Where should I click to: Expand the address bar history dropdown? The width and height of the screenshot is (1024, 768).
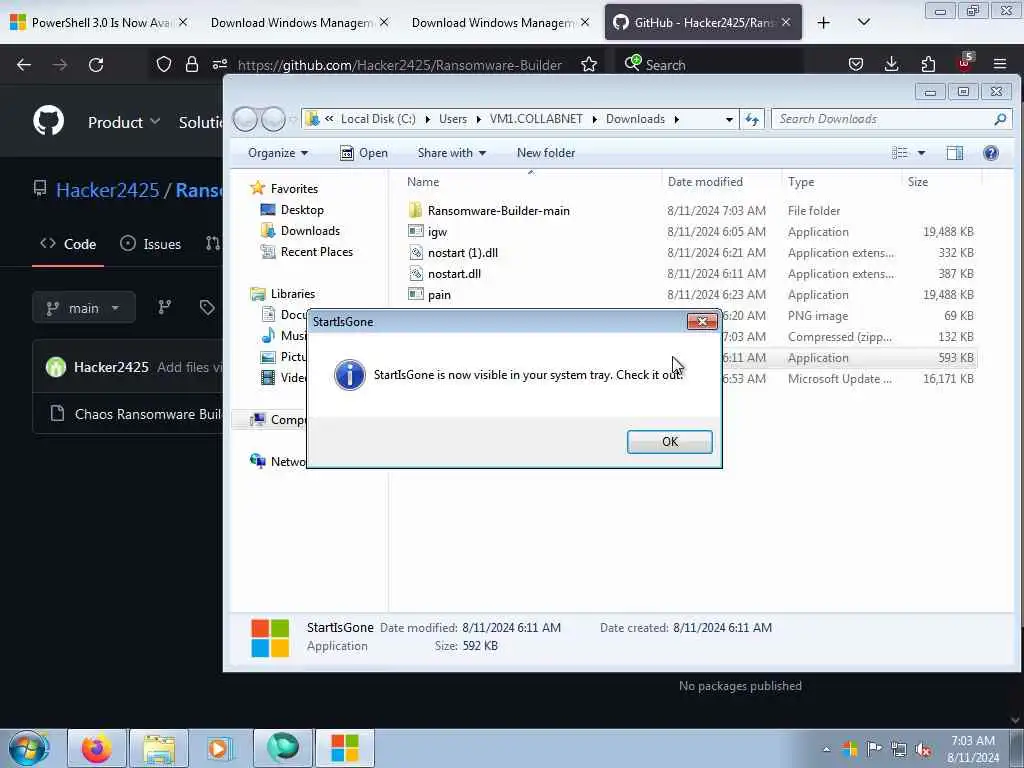pyautogui.click(x=729, y=119)
